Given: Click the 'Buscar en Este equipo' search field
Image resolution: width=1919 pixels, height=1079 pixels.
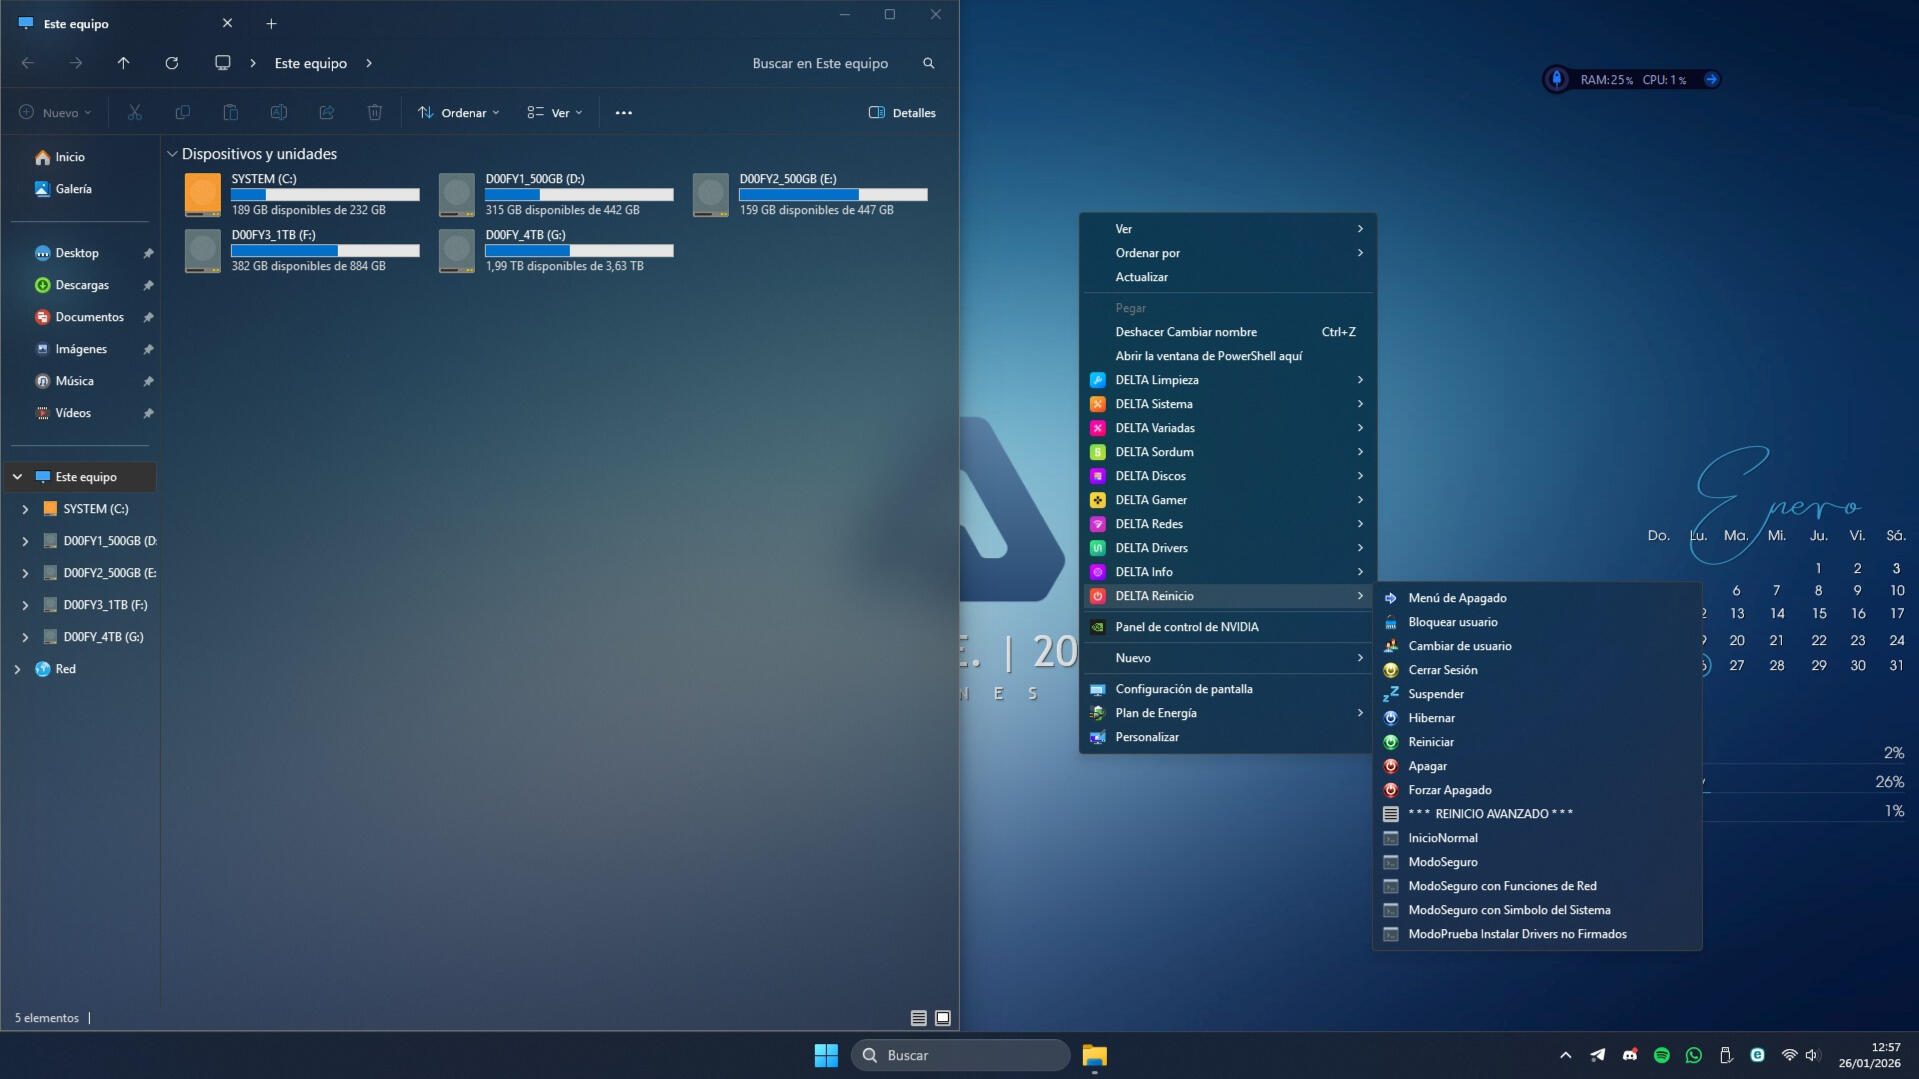Looking at the screenshot, I should point(820,63).
